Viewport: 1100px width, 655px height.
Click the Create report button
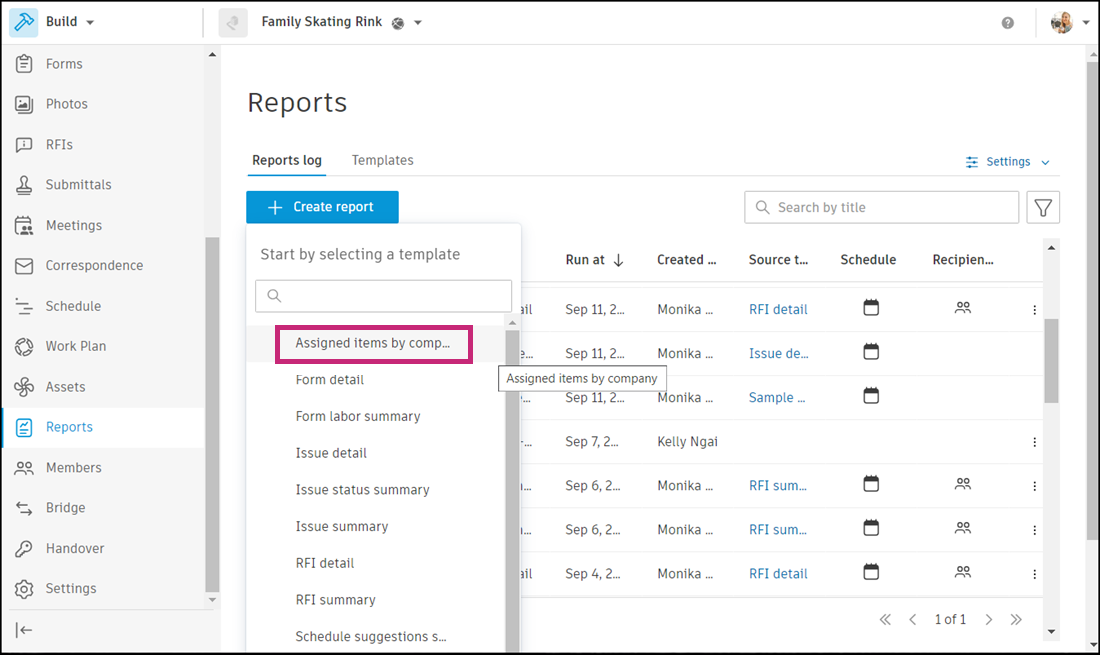(x=322, y=207)
